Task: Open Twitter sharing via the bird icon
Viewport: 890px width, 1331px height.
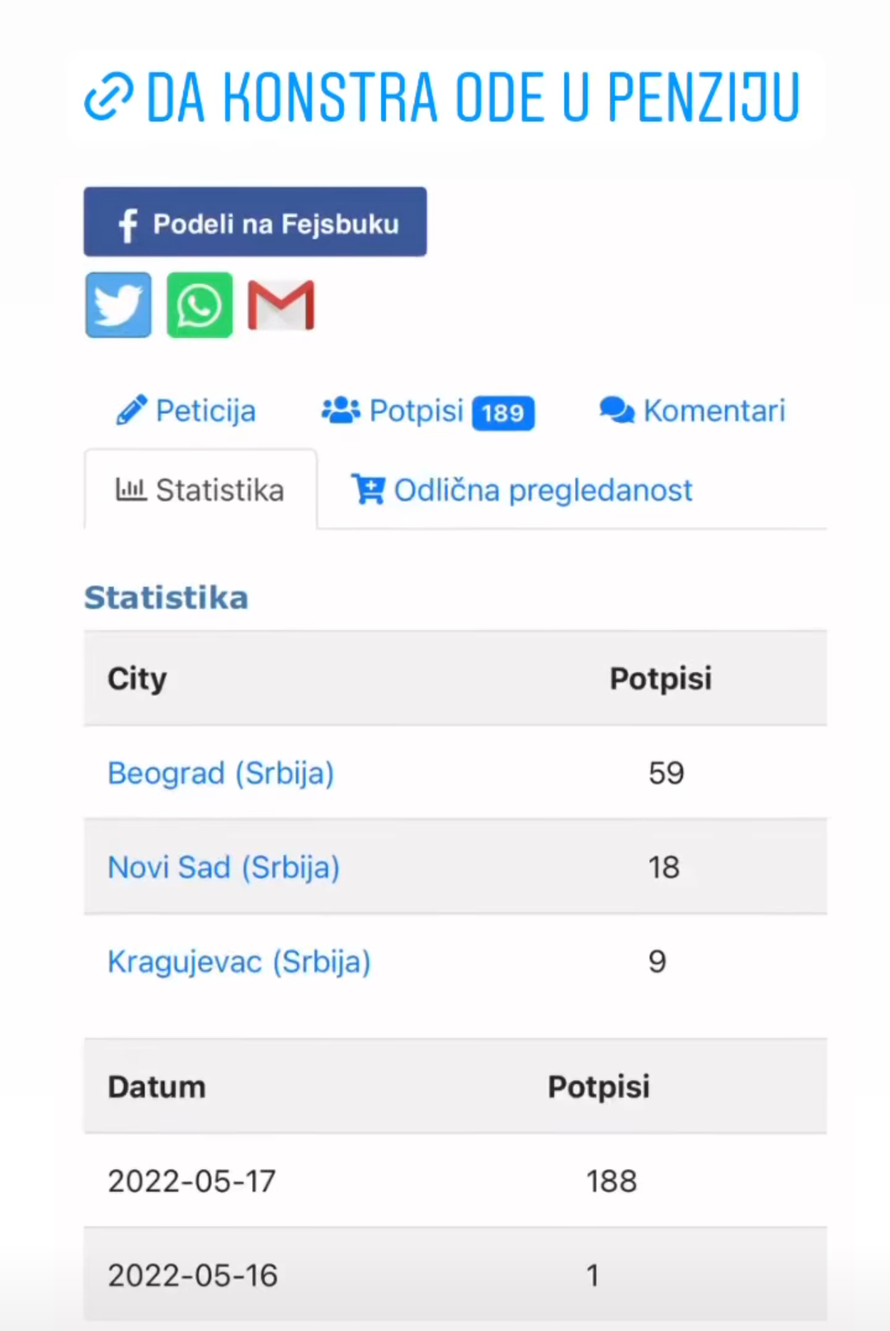Action: pos(118,304)
